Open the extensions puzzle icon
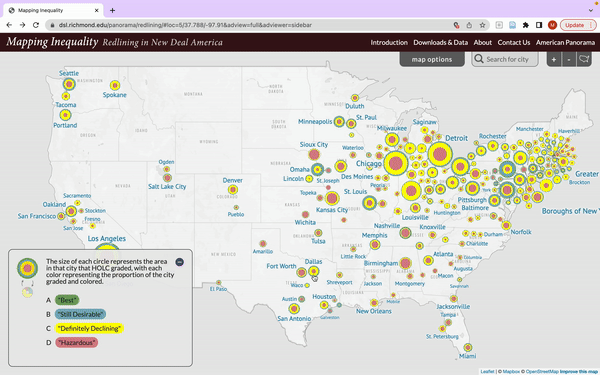Viewport: 600px width, 375px height. pos(526,25)
